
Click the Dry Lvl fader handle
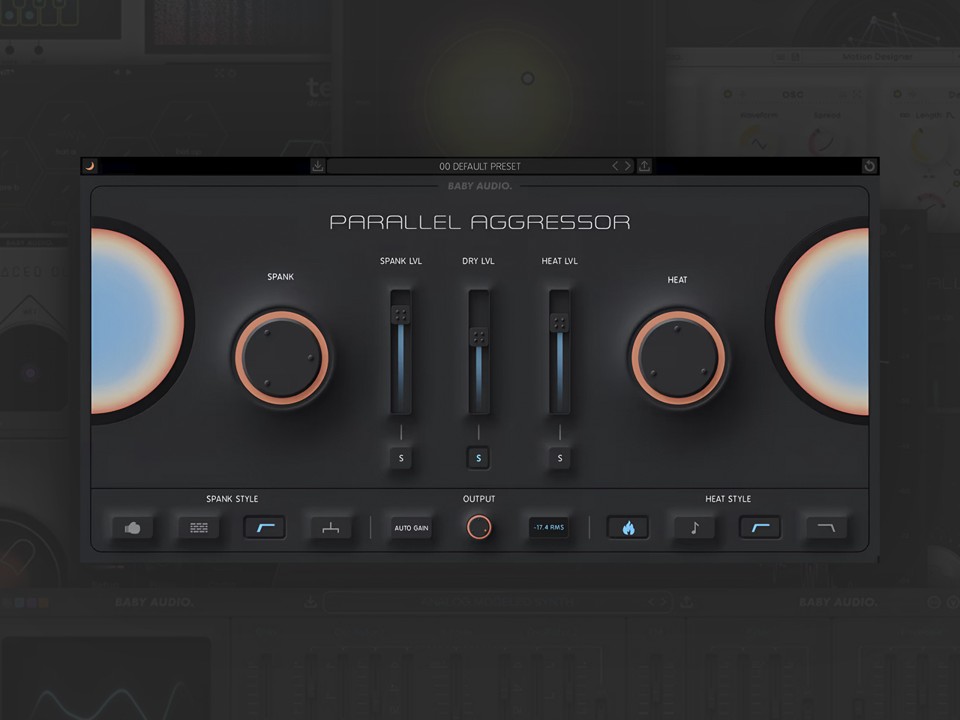click(x=479, y=337)
